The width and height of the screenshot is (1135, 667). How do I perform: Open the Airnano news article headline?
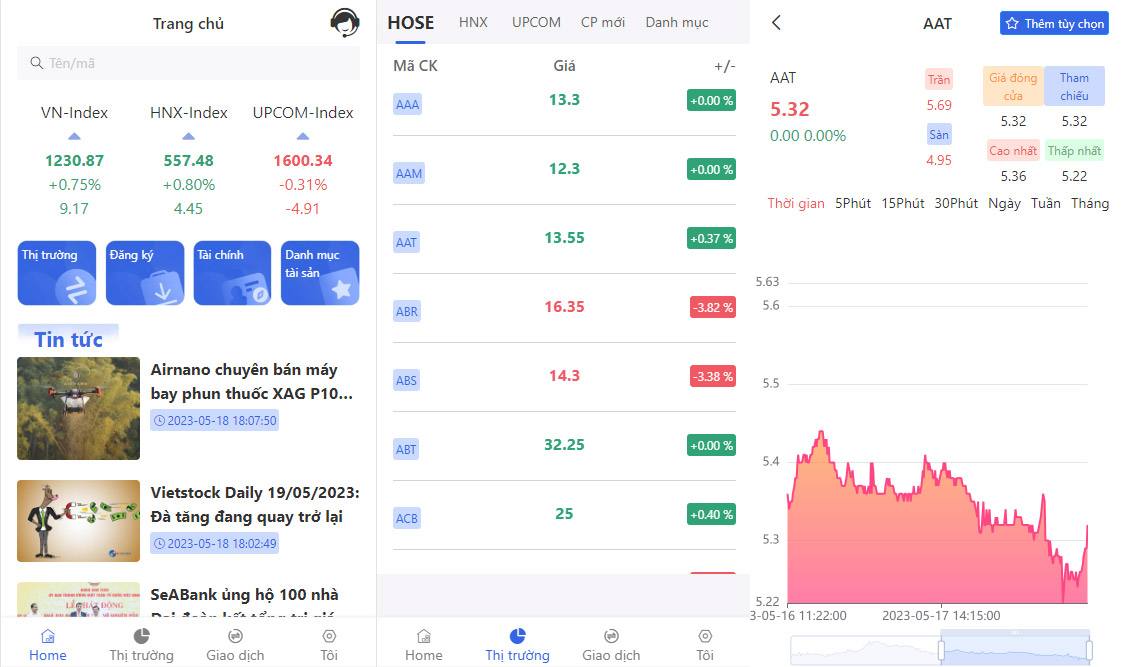254,381
